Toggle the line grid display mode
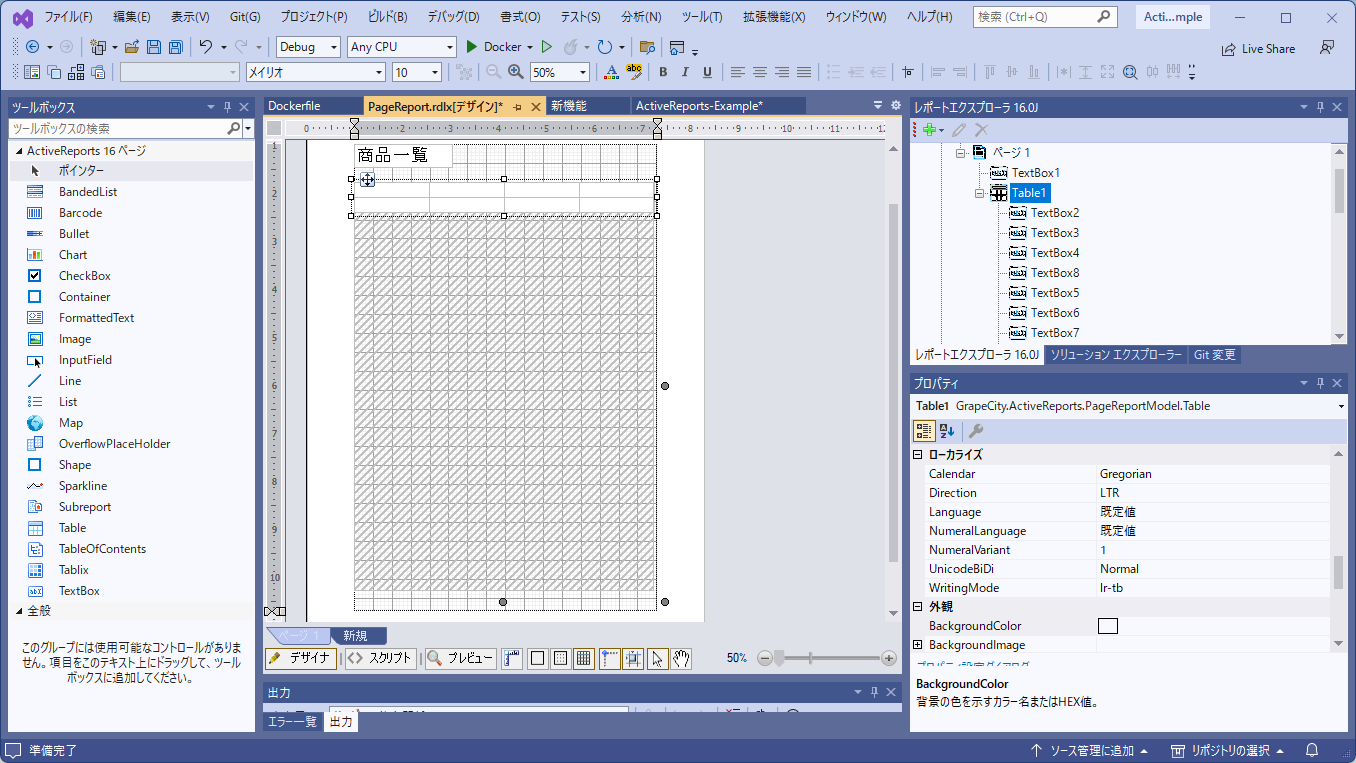 click(585, 658)
